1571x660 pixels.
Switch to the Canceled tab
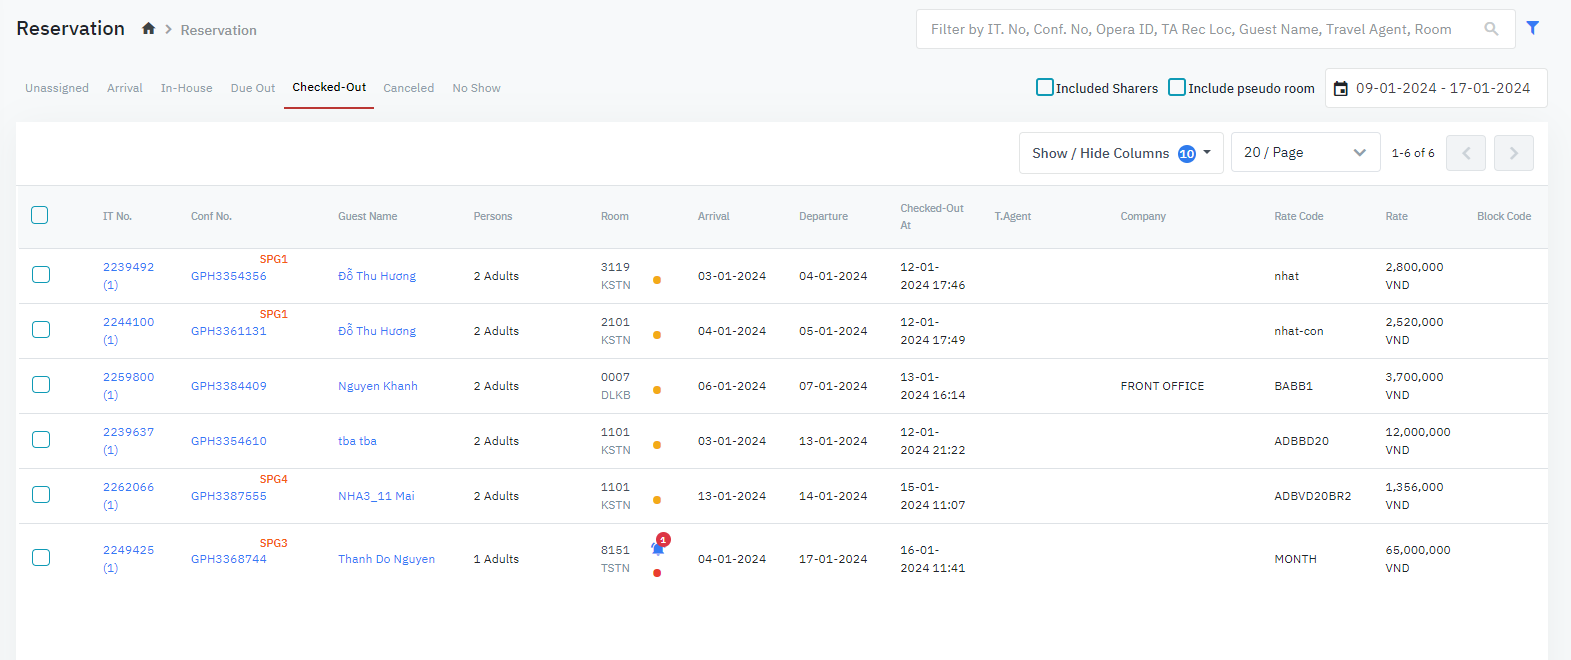[408, 88]
